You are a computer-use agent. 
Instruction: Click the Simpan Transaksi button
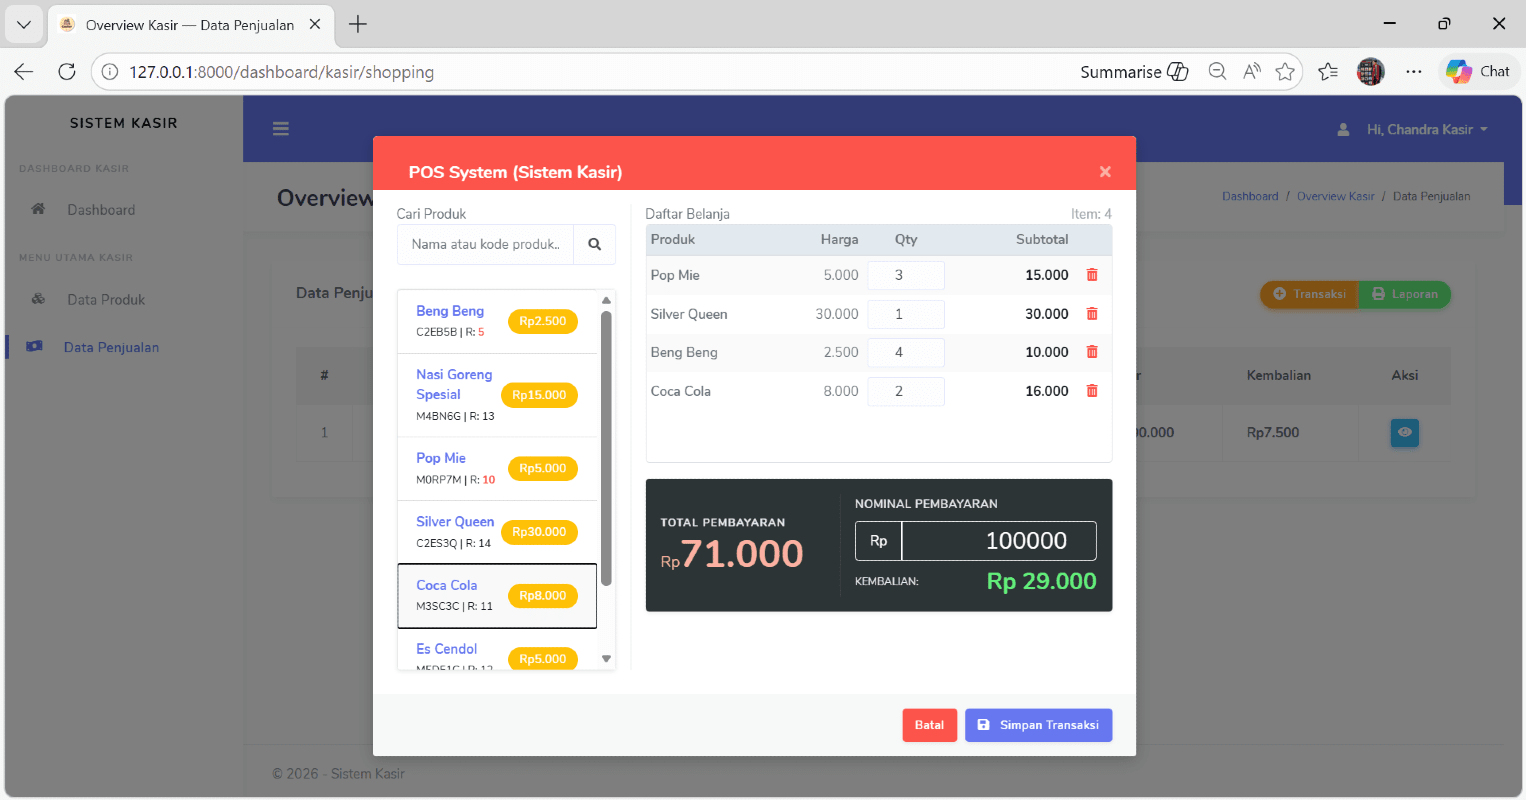(x=1038, y=725)
